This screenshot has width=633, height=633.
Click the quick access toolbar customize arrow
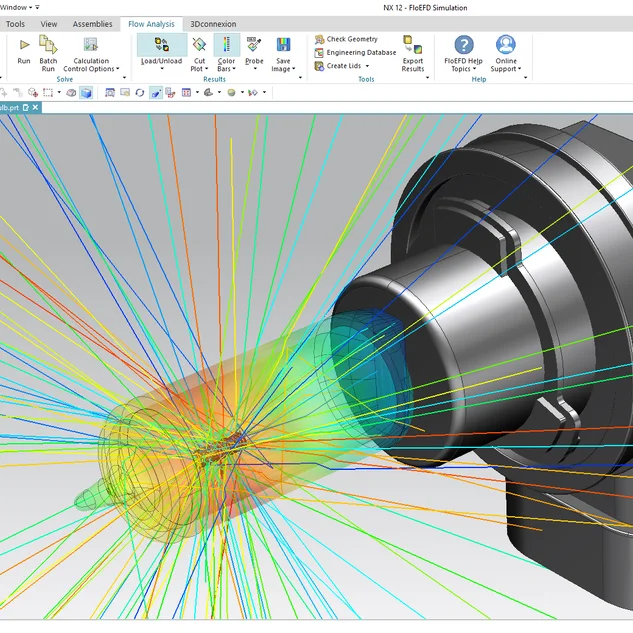click(x=38, y=7)
